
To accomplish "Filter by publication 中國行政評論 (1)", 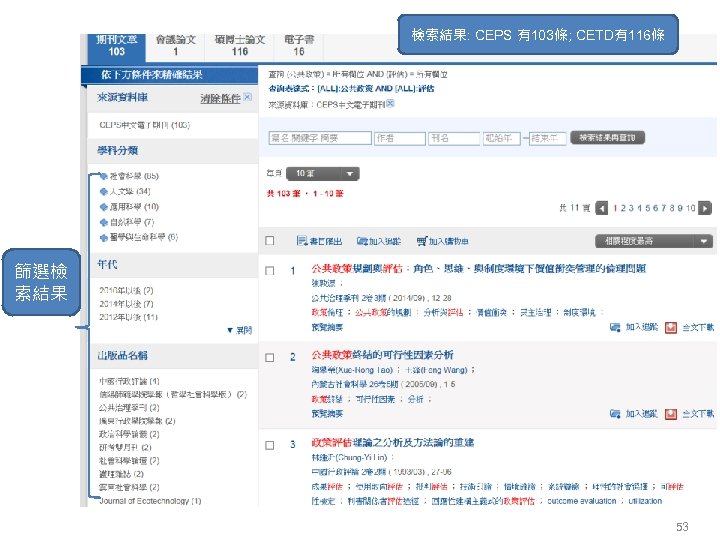I will pos(129,381).
